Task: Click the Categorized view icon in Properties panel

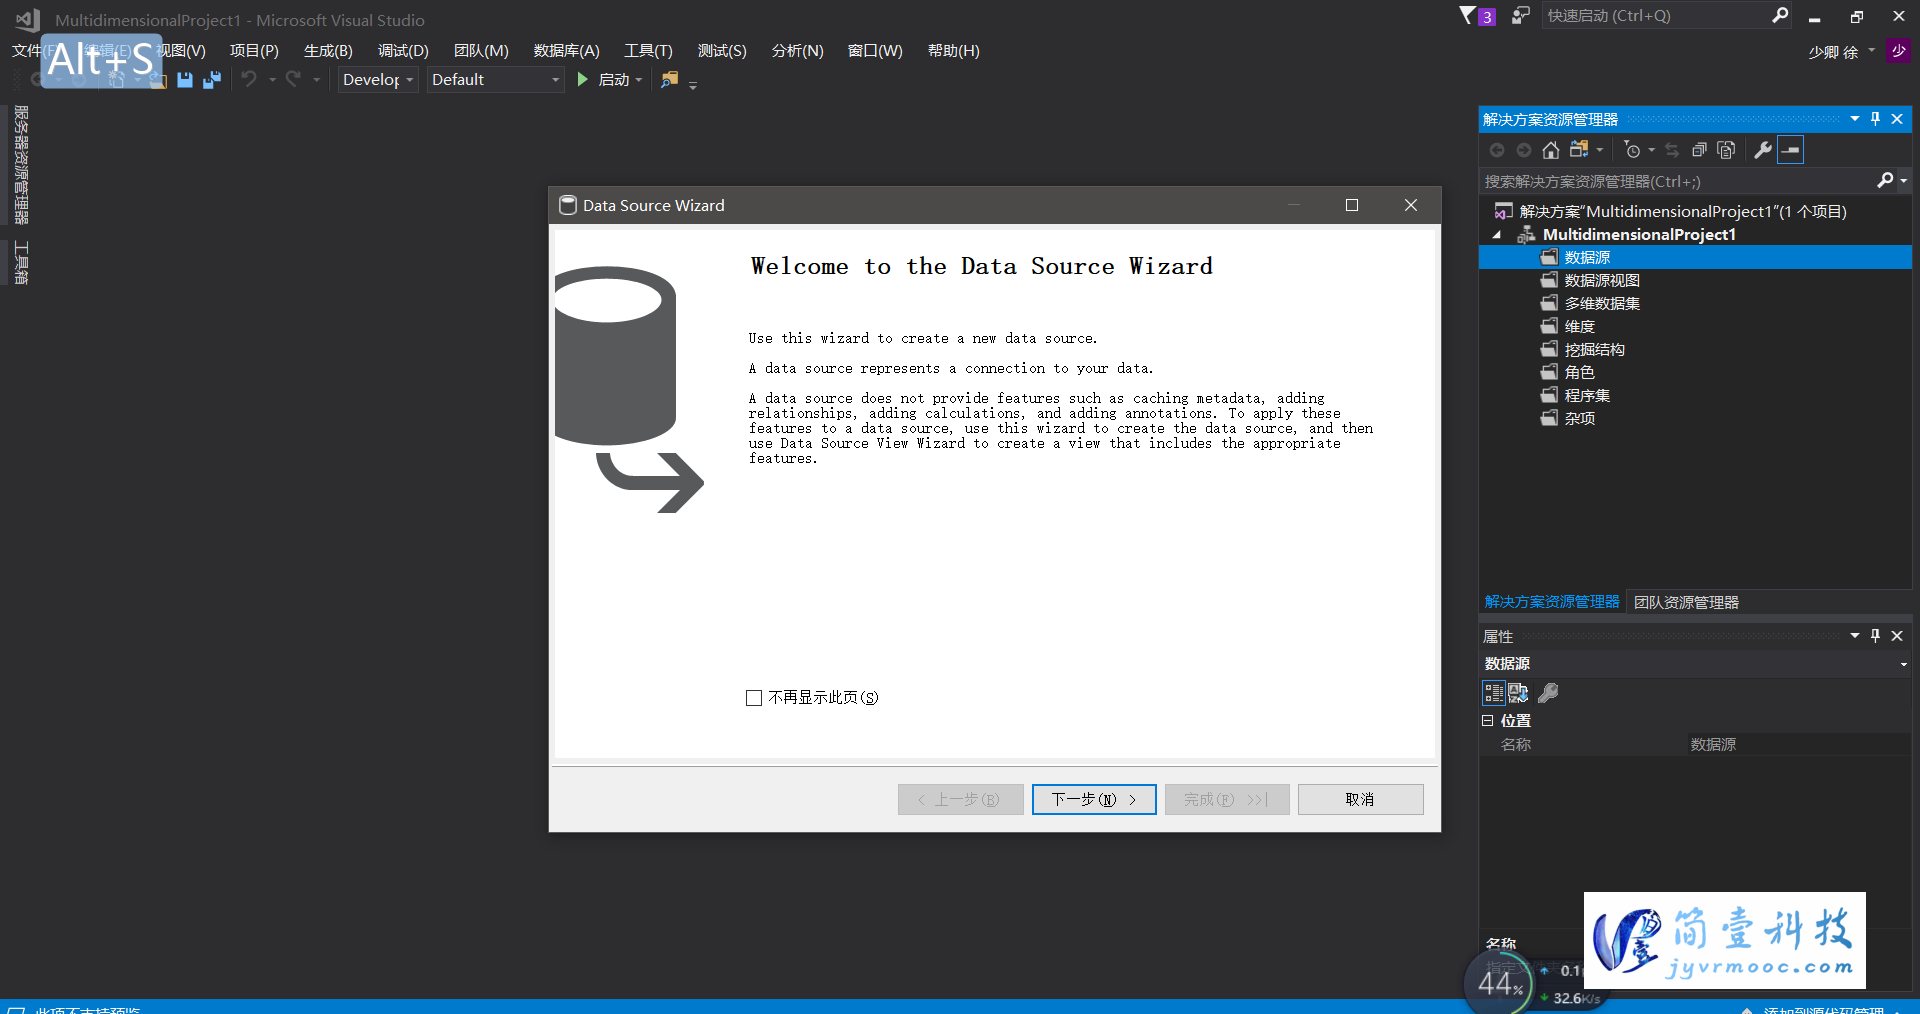Action: (x=1494, y=692)
